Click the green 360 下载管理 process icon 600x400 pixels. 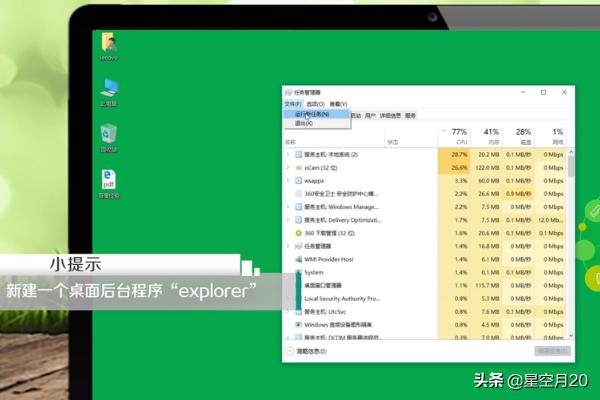[298, 233]
